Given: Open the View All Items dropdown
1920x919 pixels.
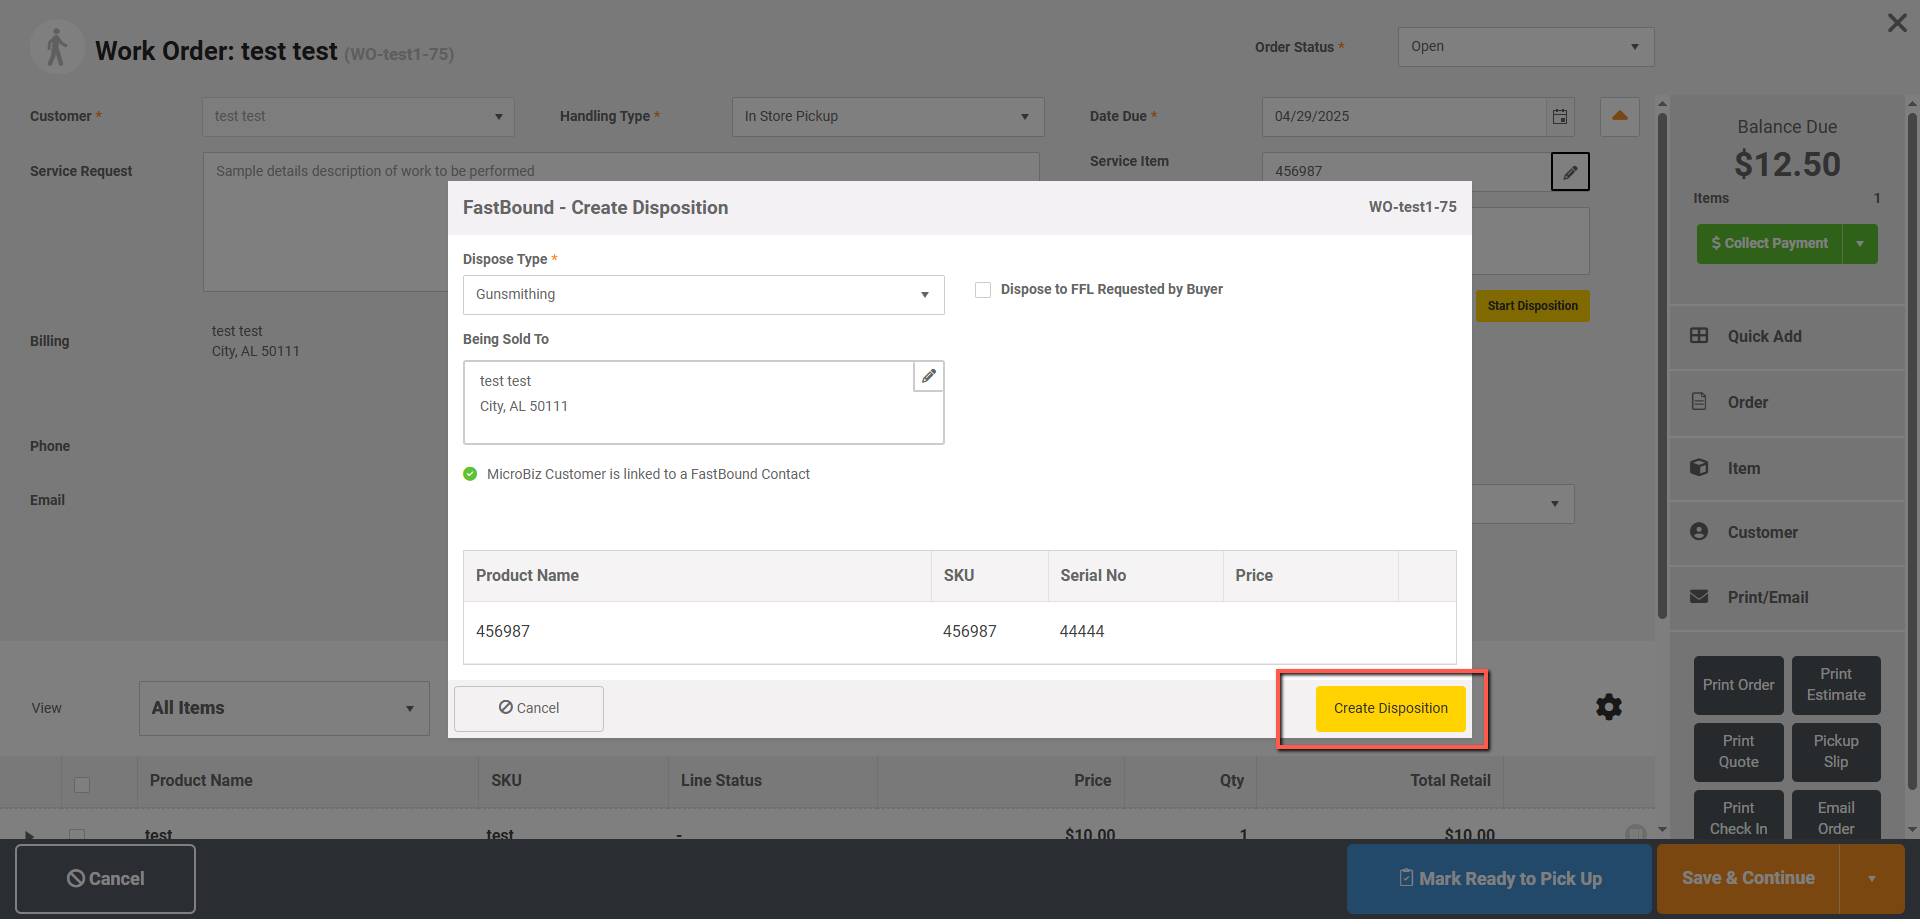Looking at the screenshot, I should coord(284,708).
